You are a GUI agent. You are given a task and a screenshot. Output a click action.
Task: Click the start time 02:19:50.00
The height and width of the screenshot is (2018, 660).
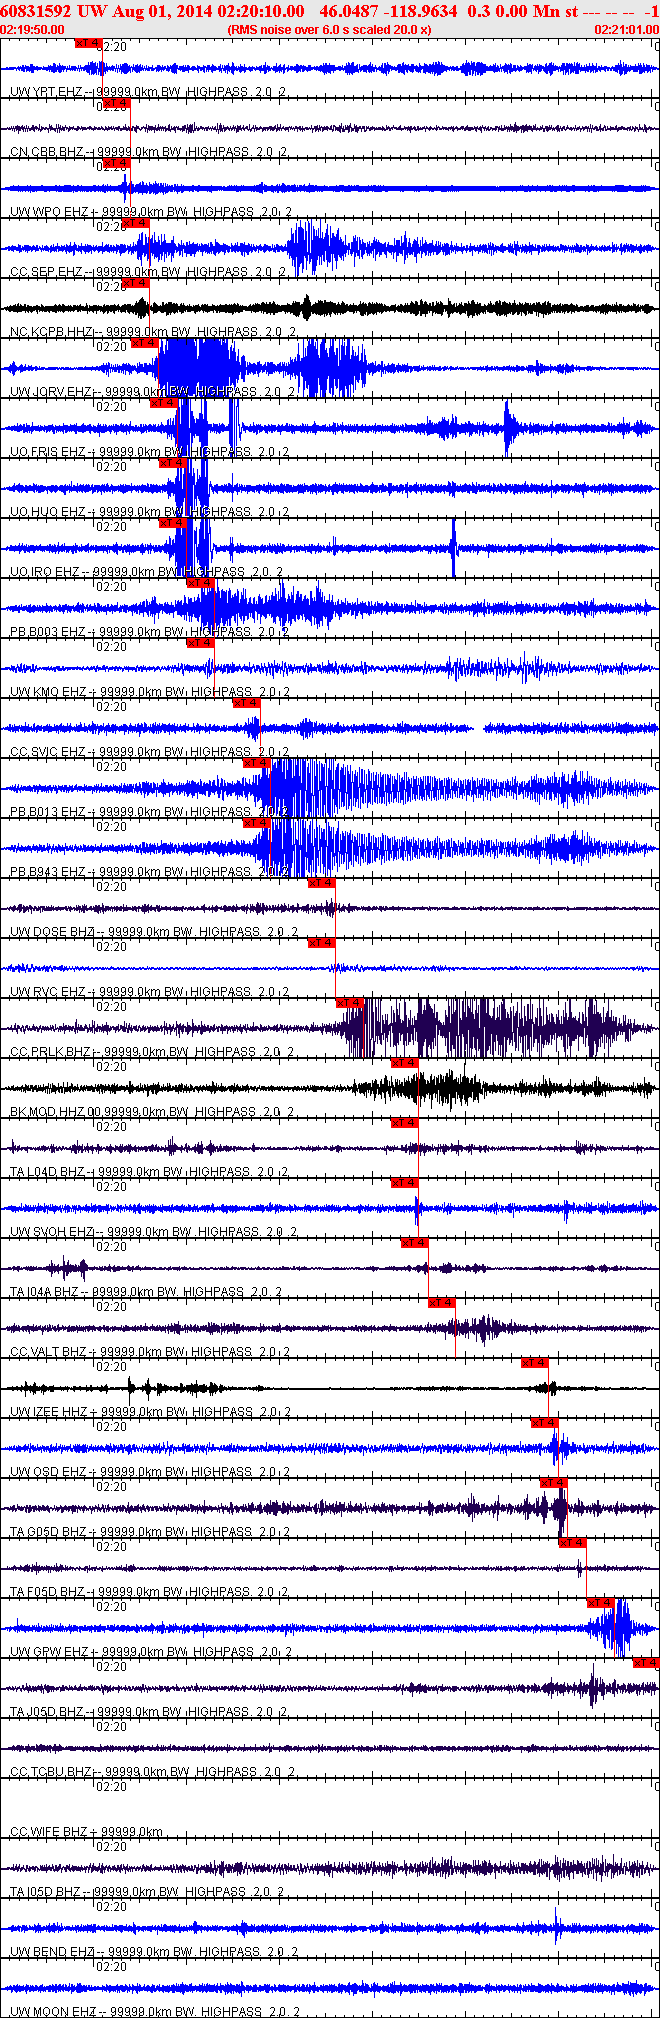click(x=33, y=30)
